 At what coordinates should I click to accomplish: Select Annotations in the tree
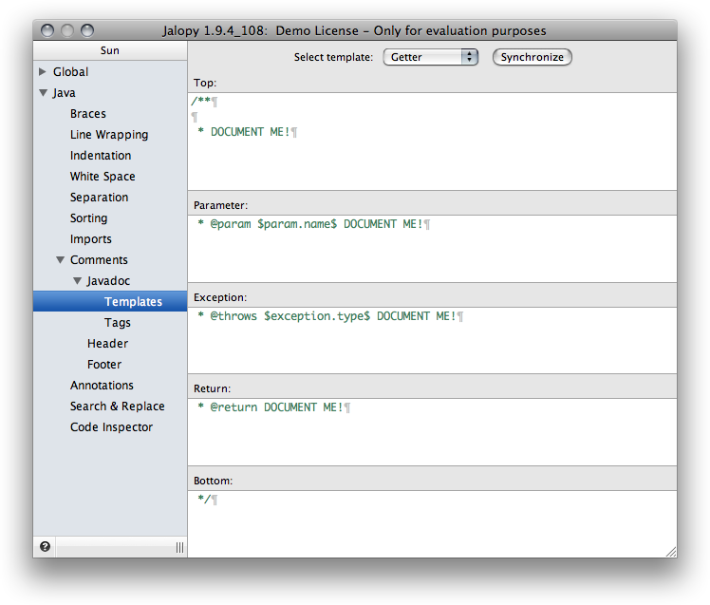tap(102, 385)
